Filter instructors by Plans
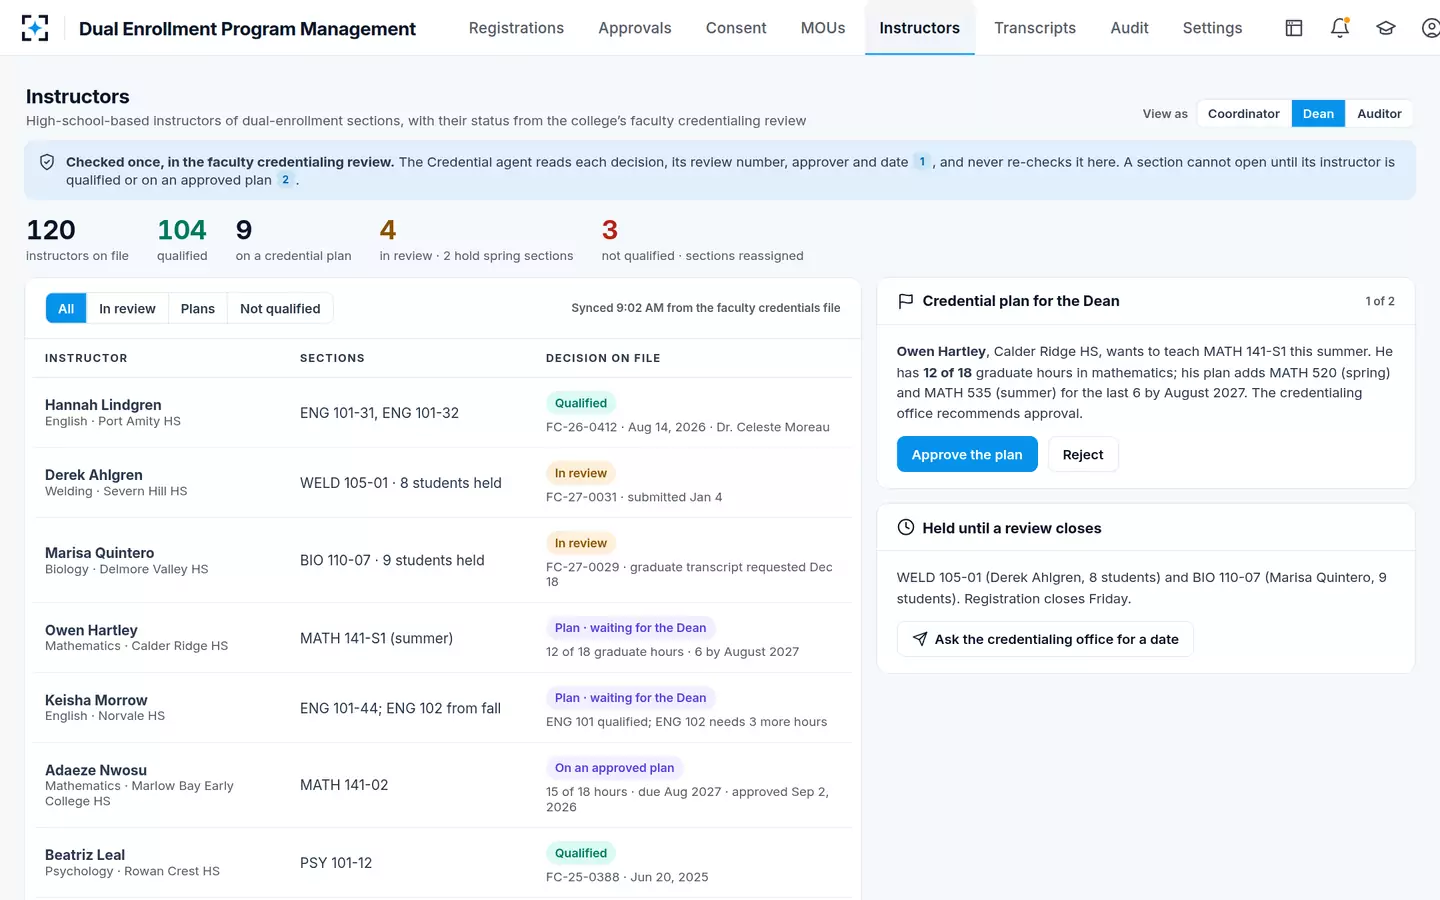Viewport: 1440px width, 900px height. tap(198, 308)
